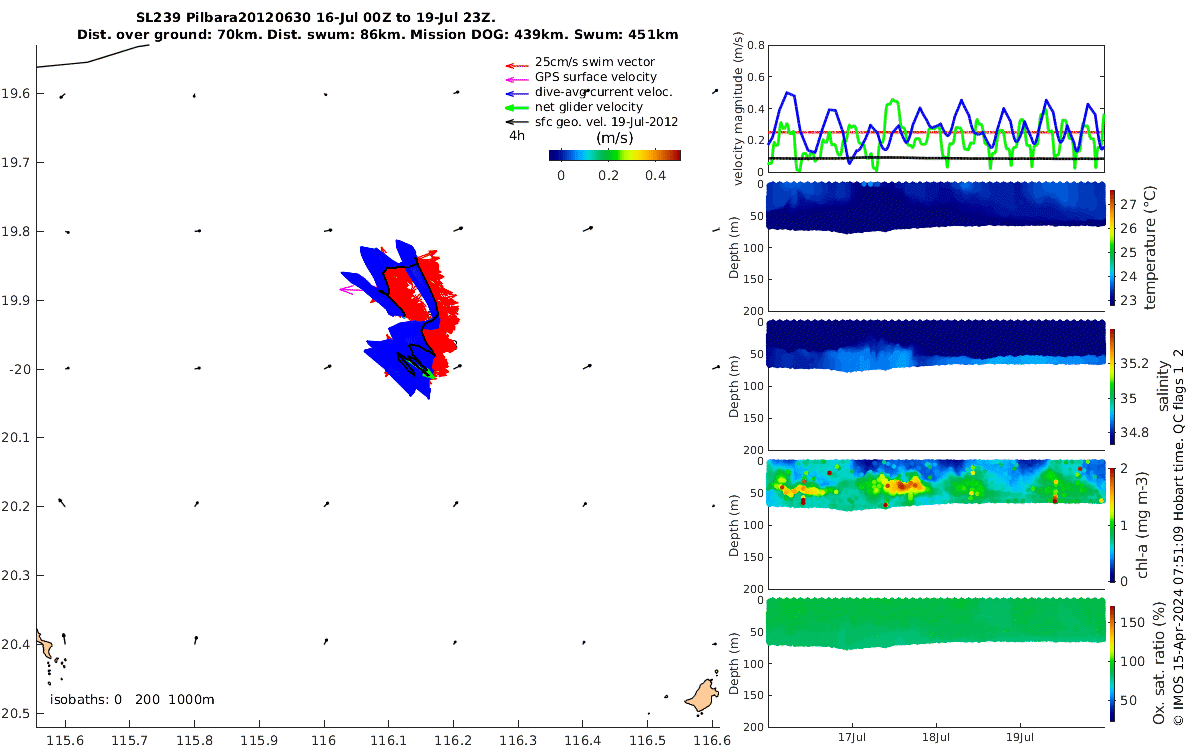Image resolution: width=1200 pixels, height=750 pixels.
Task: Click the '35.2' salinity colorbar tick
Action: (1135, 364)
